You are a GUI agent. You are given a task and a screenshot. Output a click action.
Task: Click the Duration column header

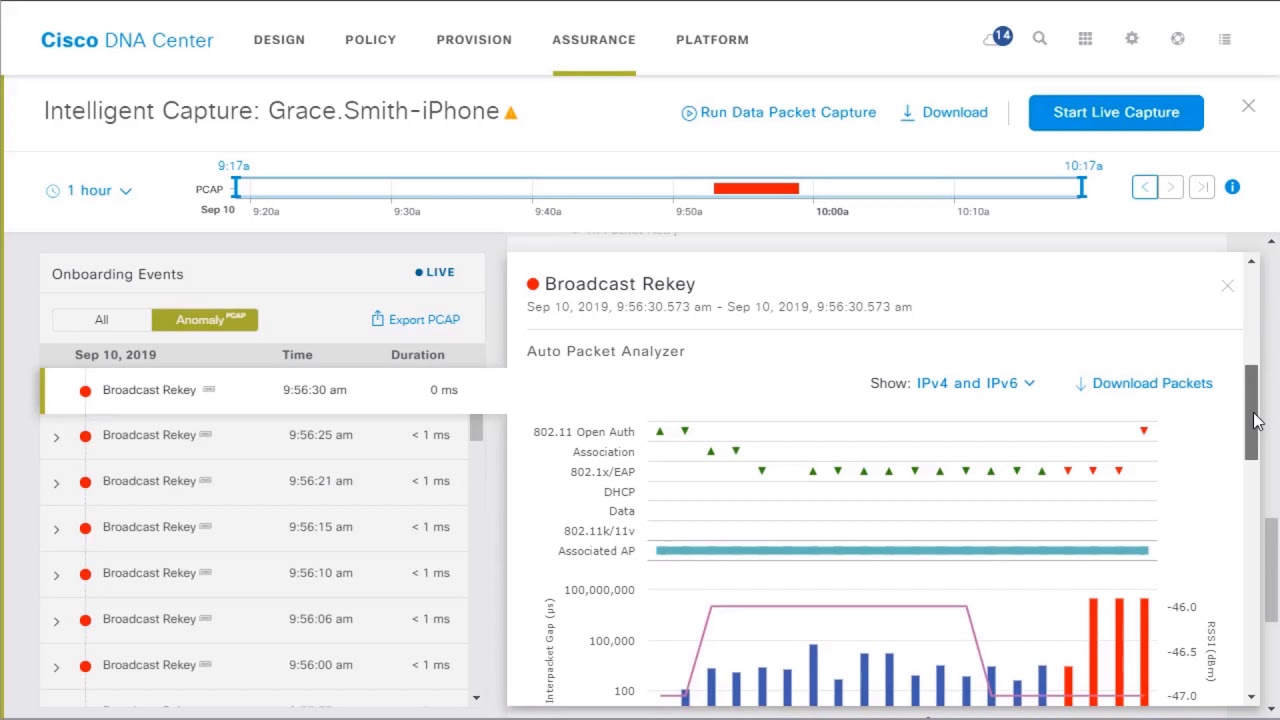[418, 355]
